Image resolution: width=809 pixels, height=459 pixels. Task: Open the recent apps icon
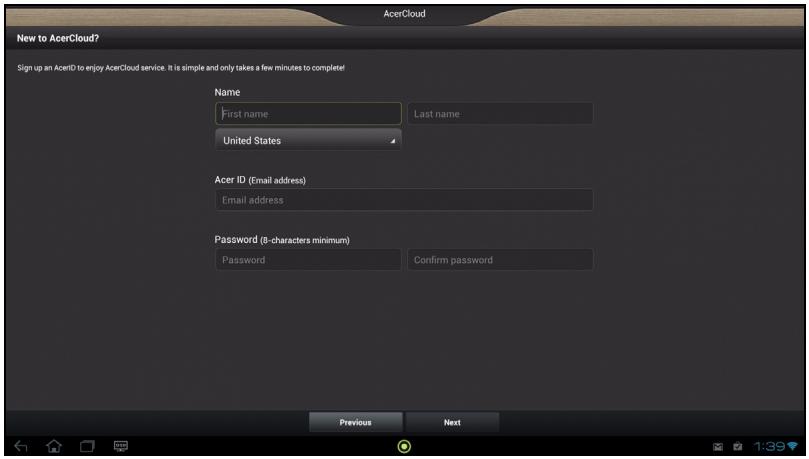tap(87, 446)
